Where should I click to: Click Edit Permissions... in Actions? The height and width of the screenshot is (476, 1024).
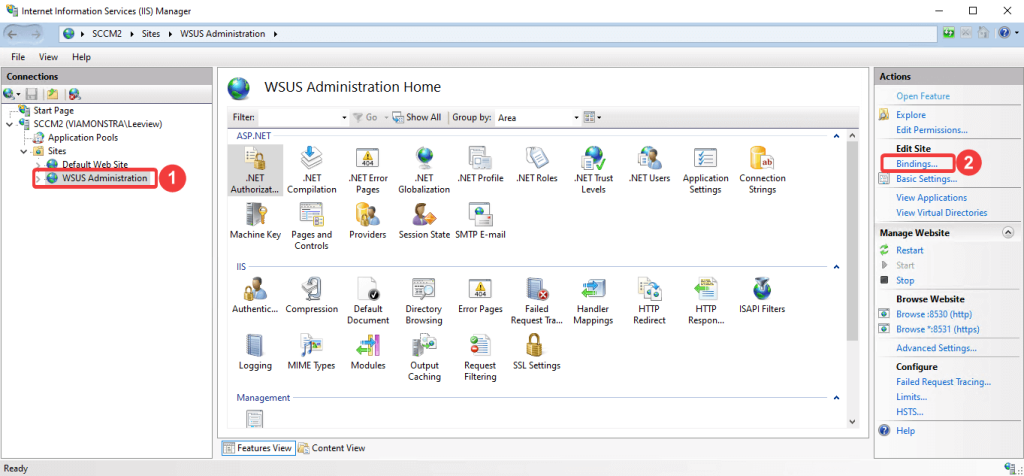point(932,130)
